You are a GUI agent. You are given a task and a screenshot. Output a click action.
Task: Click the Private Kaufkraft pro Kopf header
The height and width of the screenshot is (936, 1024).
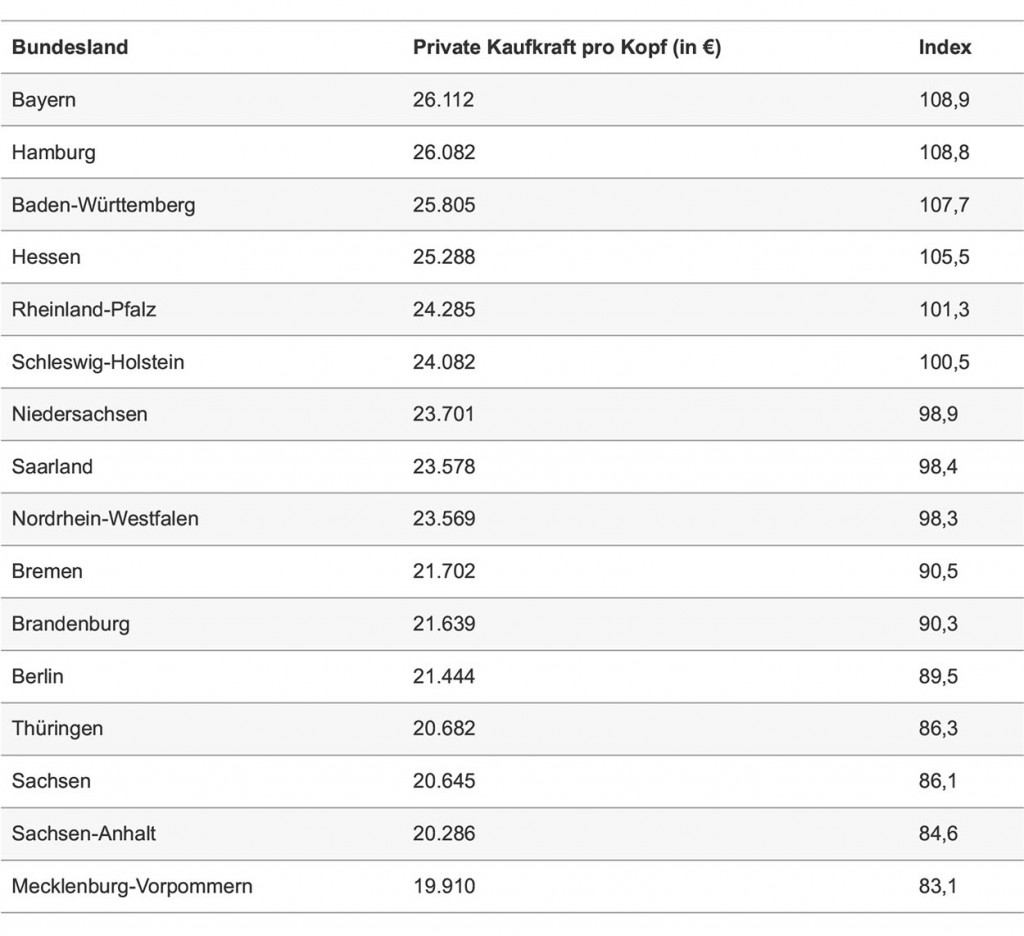point(566,47)
